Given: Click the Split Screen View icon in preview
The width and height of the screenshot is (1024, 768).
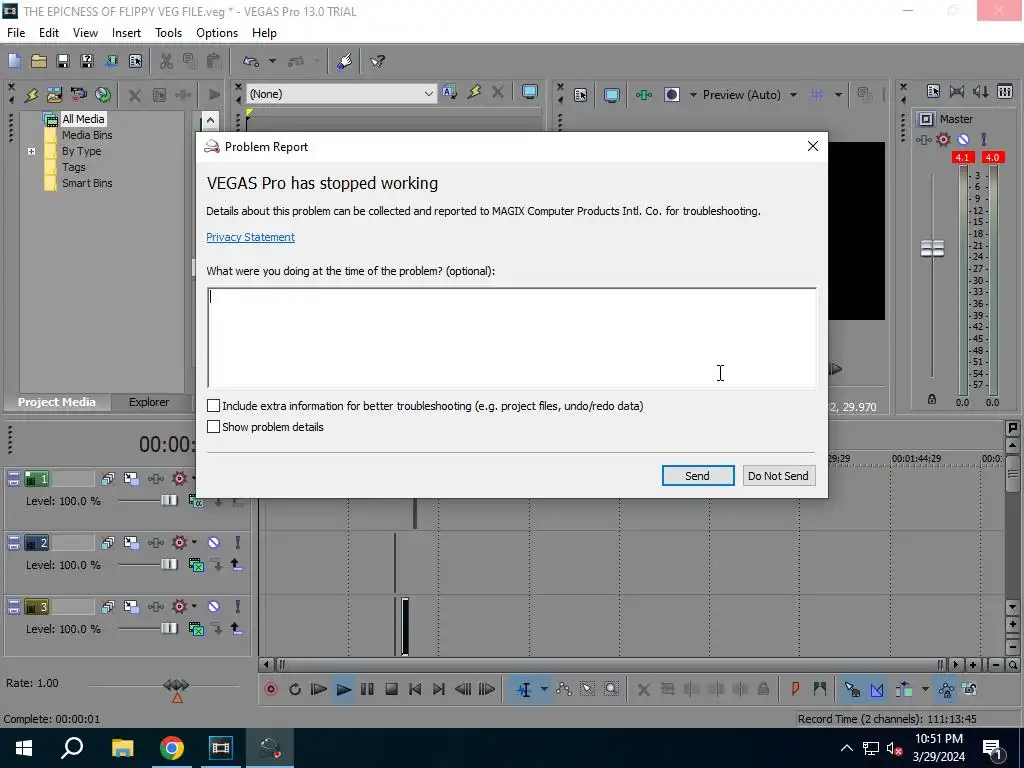Looking at the screenshot, I should point(672,95).
